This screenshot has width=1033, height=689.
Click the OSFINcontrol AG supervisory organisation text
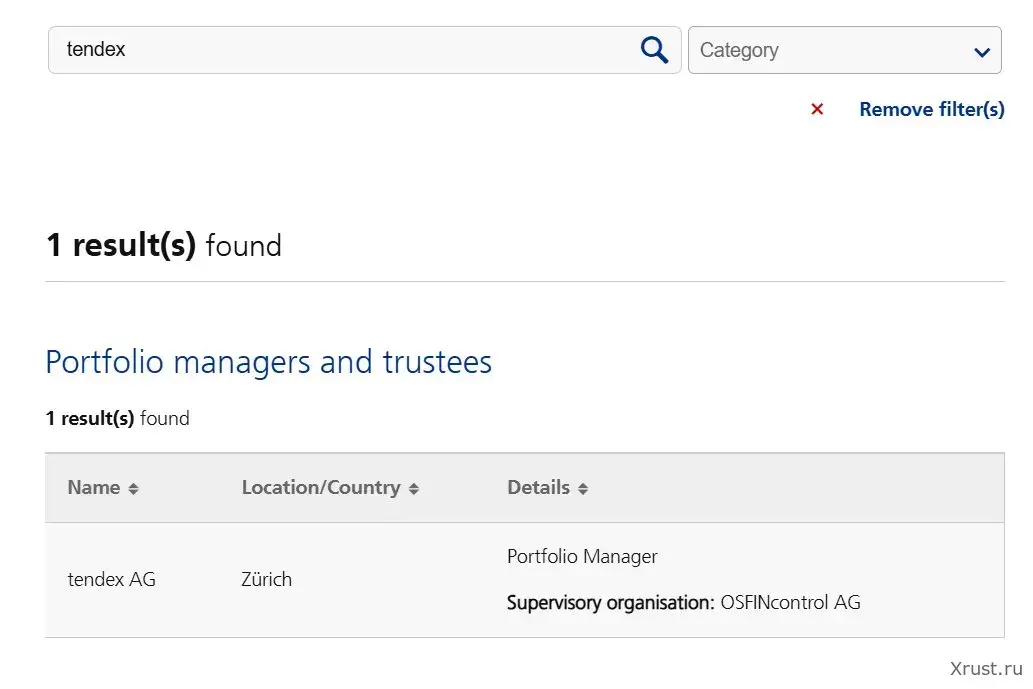click(790, 603)
